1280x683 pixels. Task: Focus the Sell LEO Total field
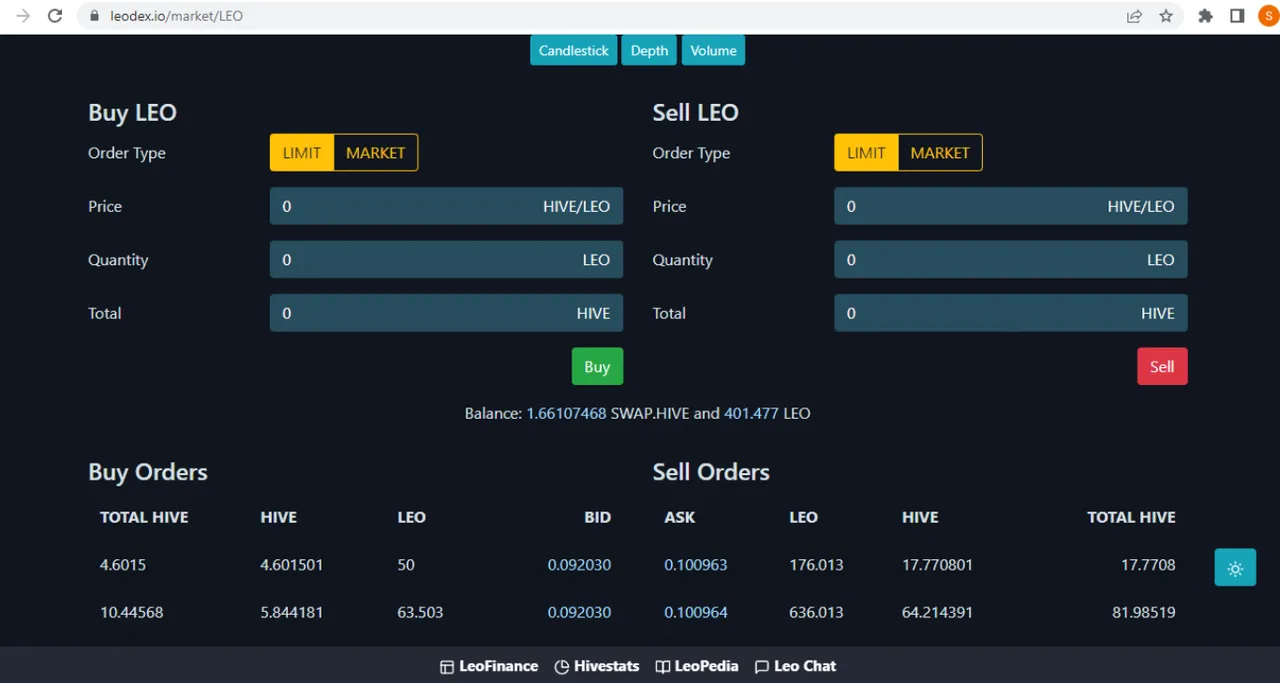[x=1011, y=313]
